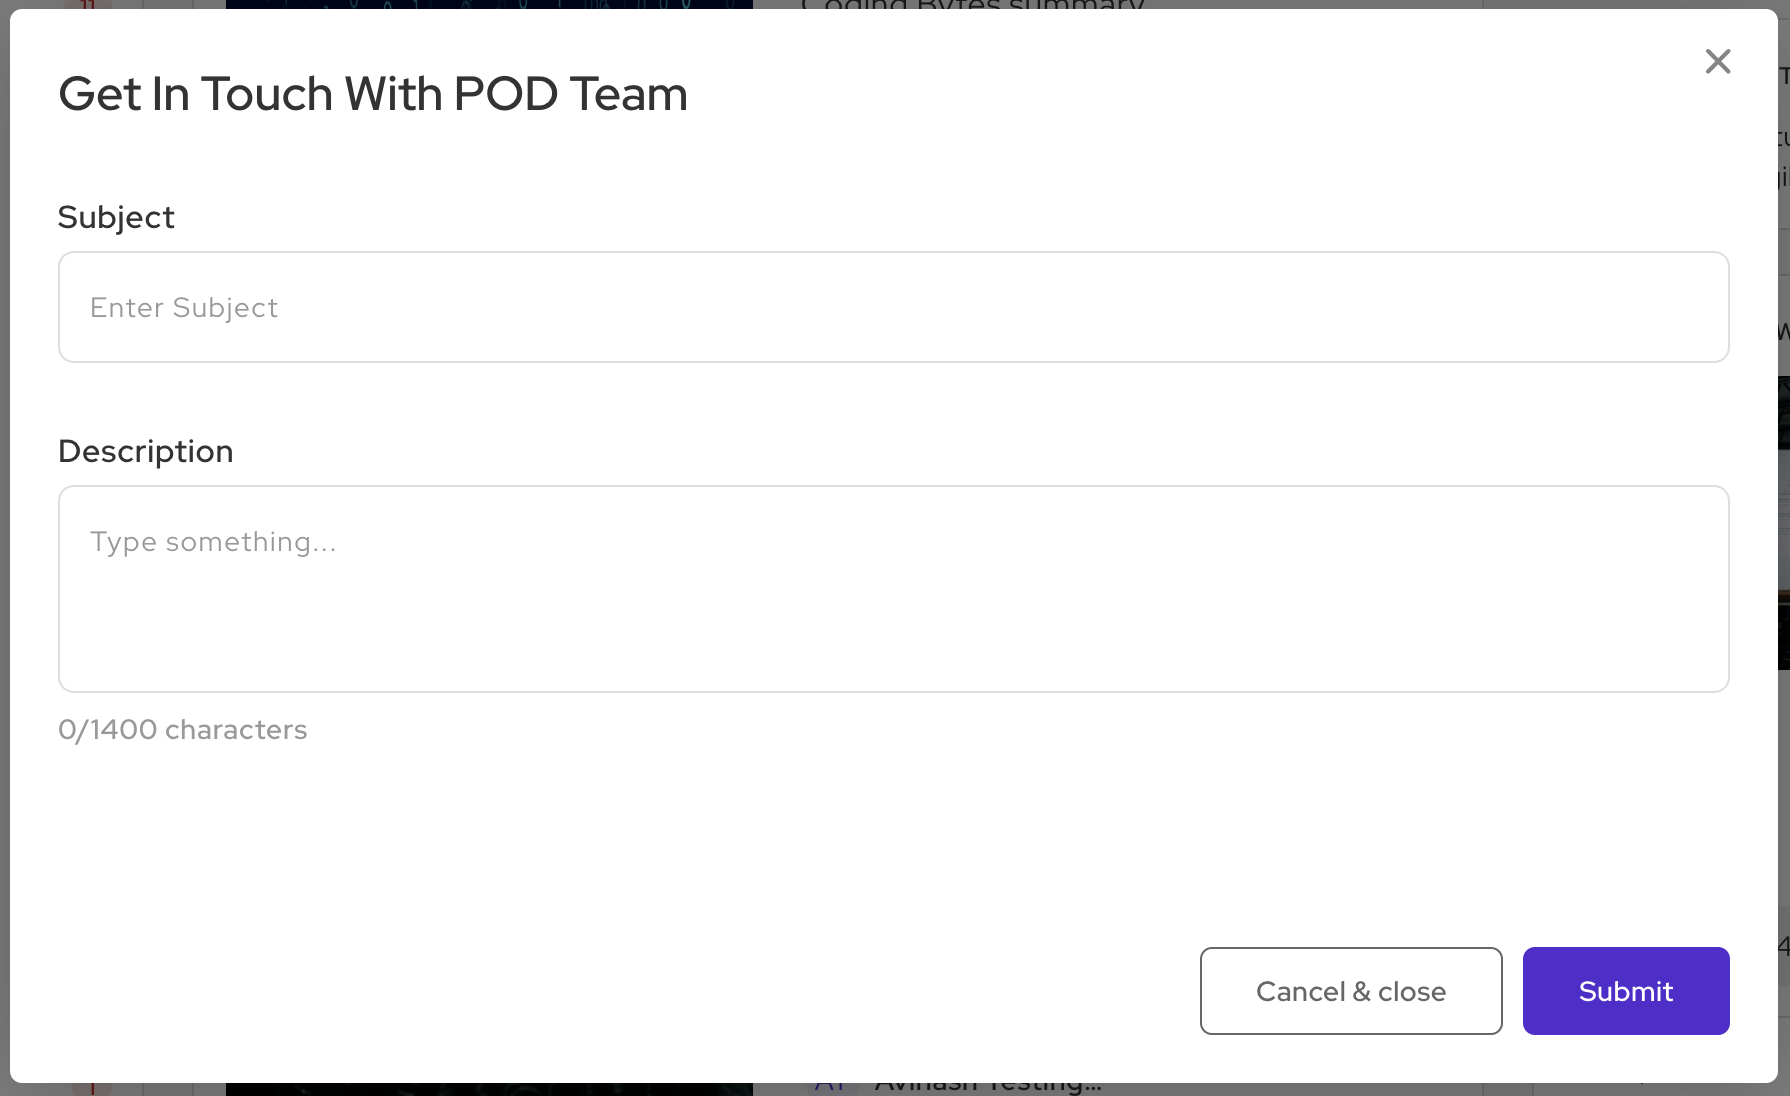1790x1096 pixels.
Task: Click the Description field label
Action: pyautogui.click(x=146, y=451)
